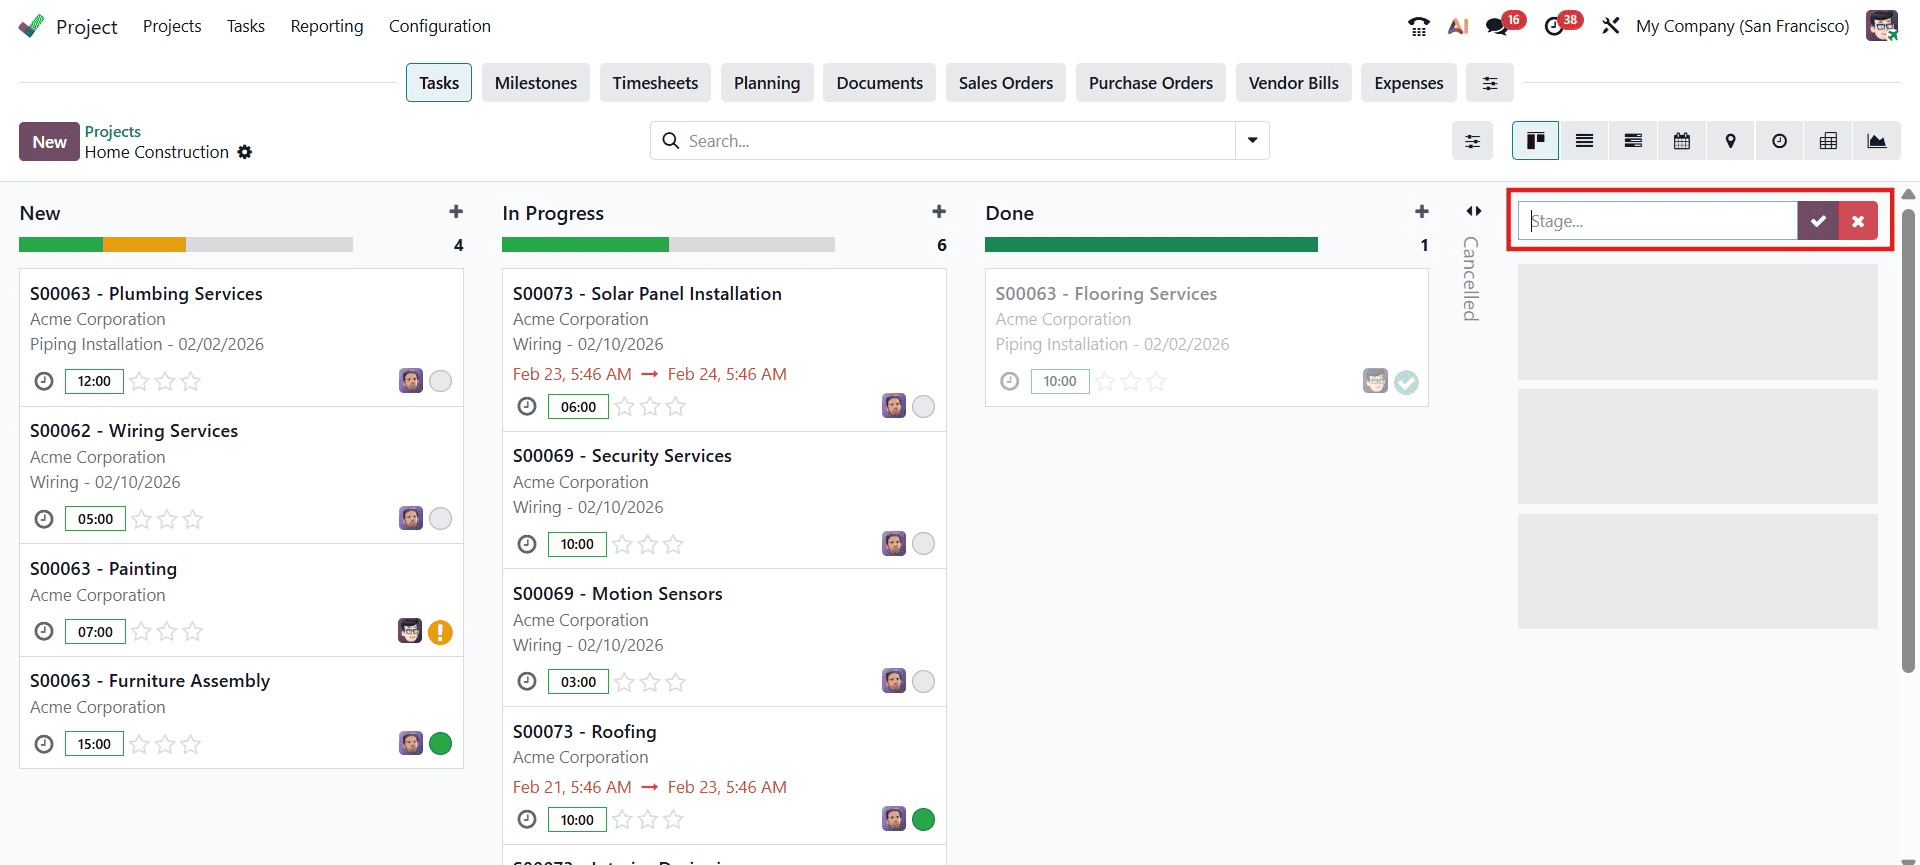Open the Planning tab
The image size is (1920, 865).
(767, 83)
